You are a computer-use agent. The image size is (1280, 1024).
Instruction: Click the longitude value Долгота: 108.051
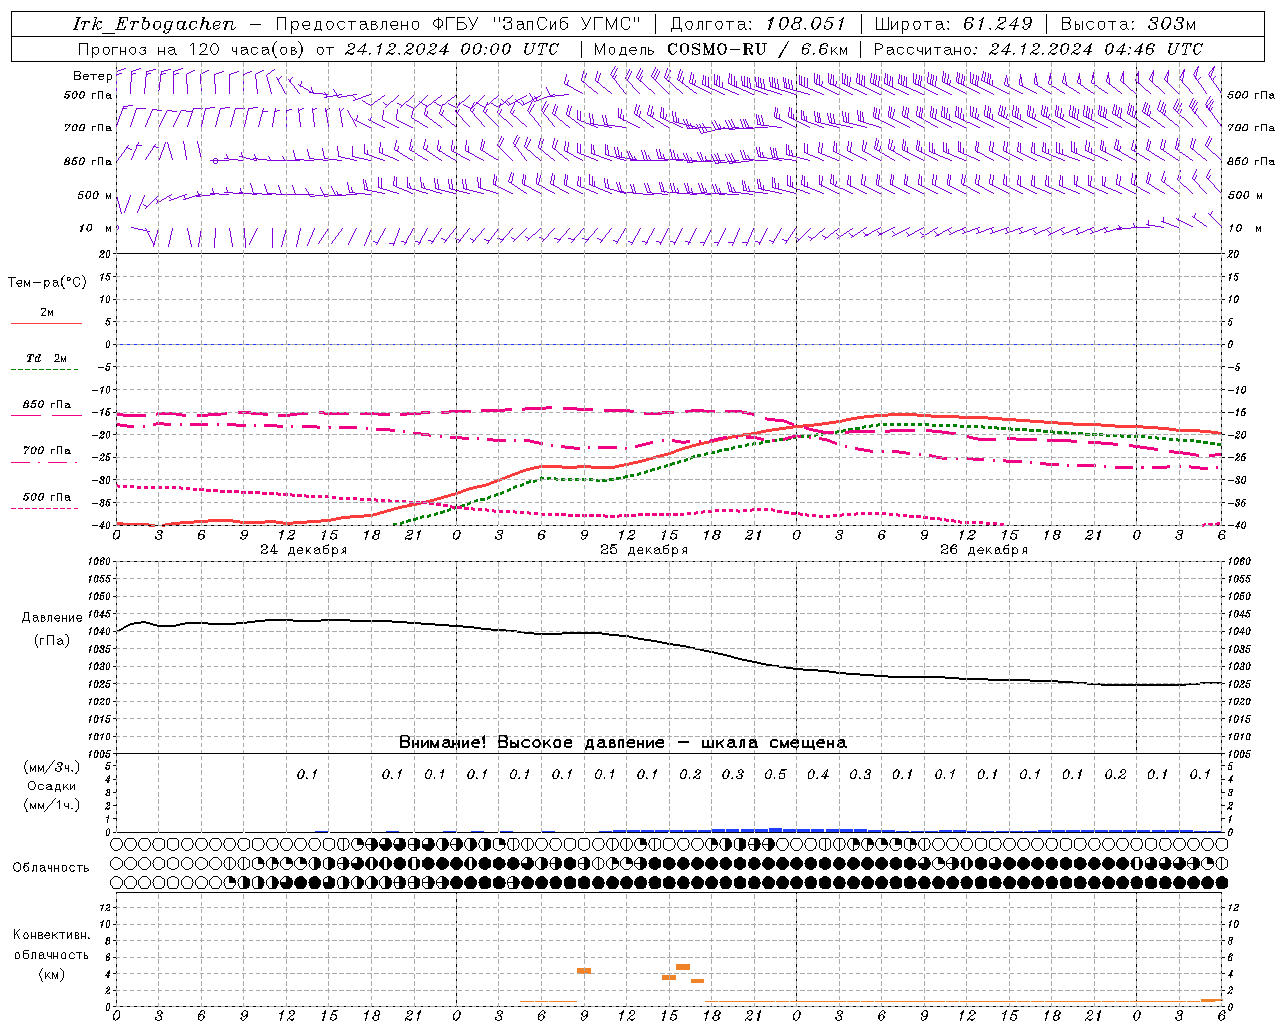758,24
